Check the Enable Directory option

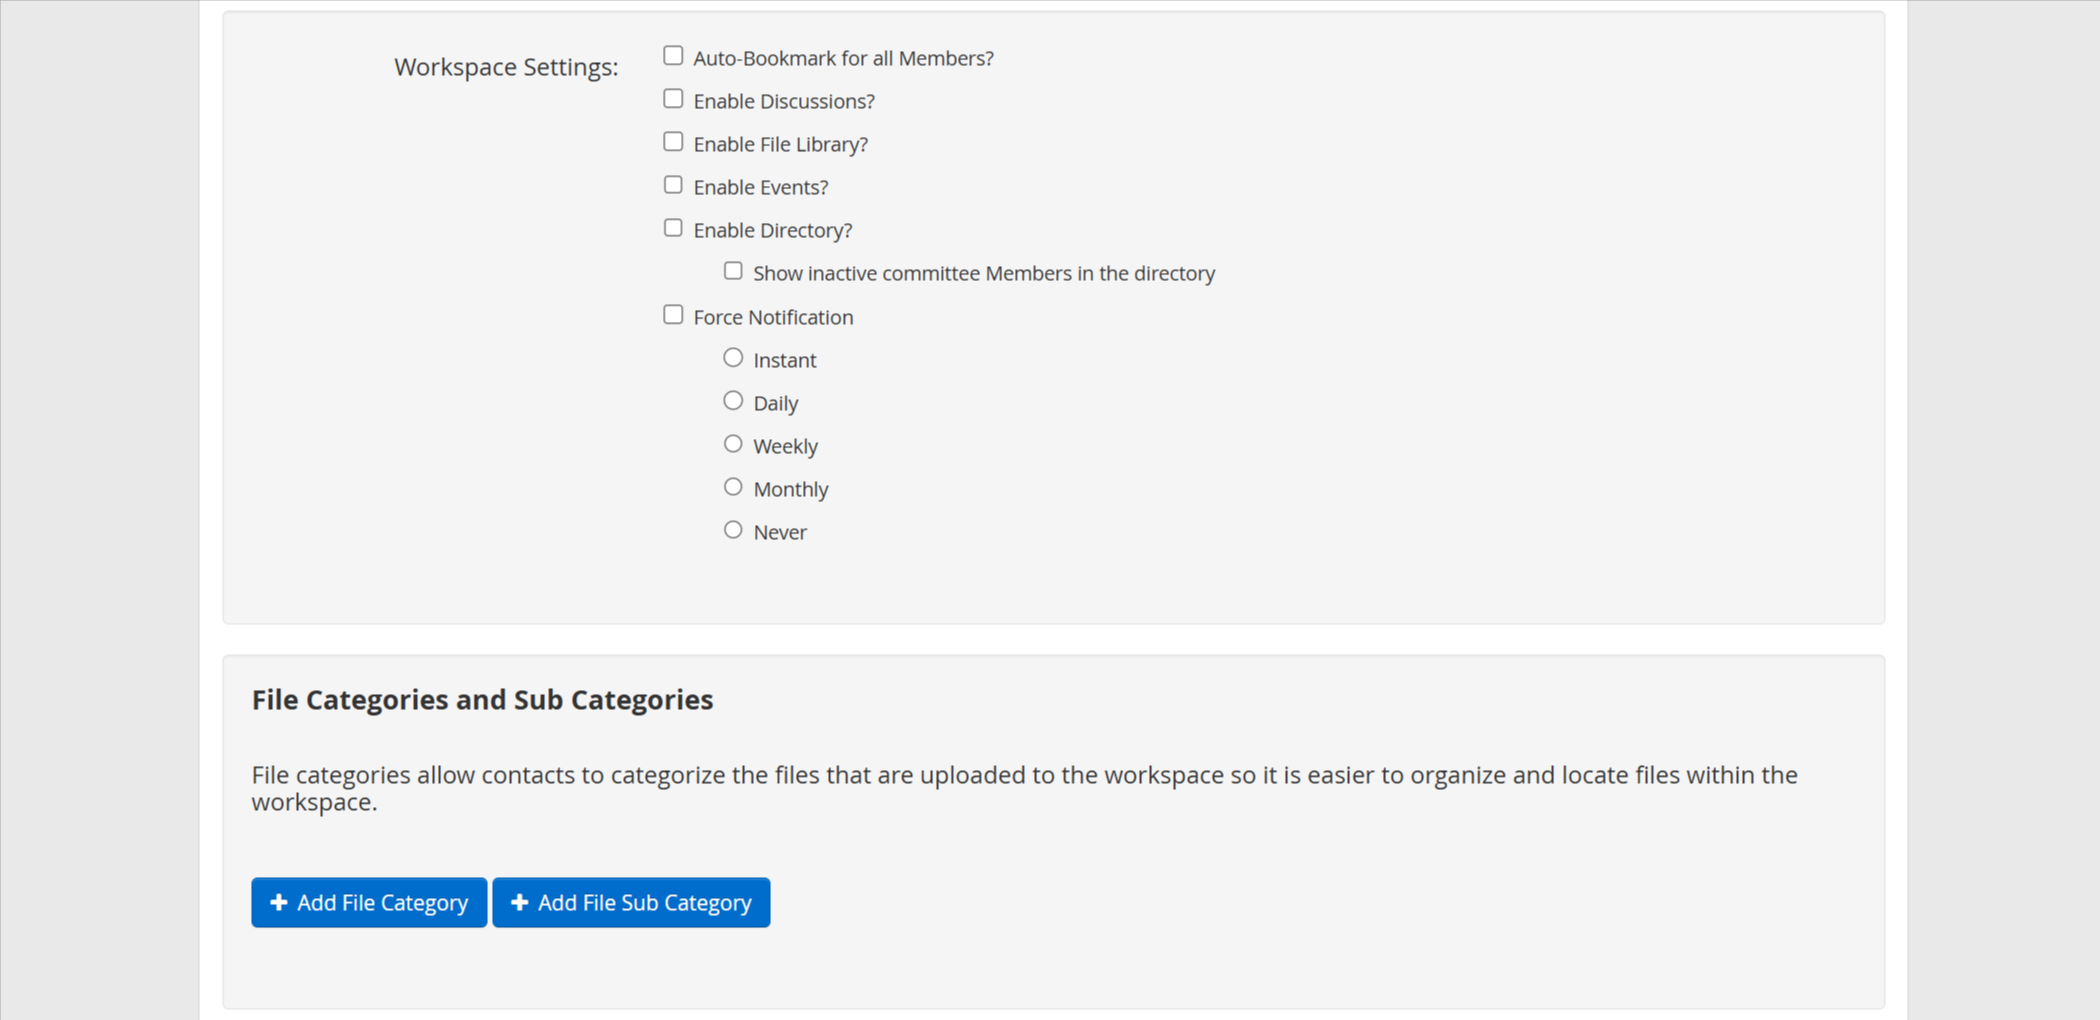[673, 228]
